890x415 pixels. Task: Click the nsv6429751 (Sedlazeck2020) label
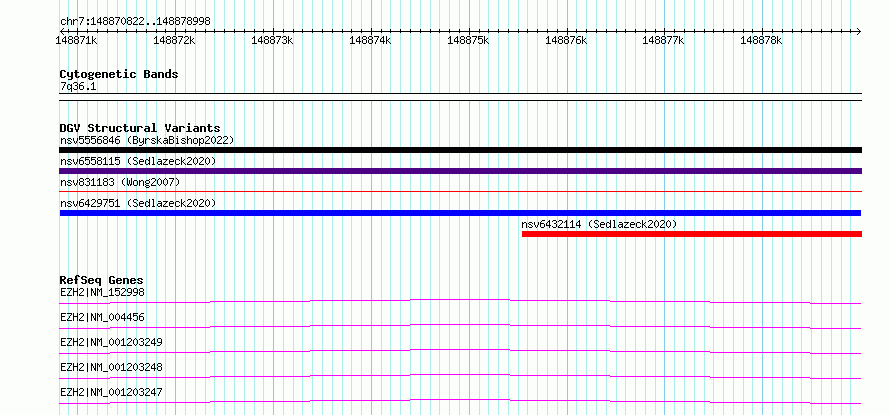coord(138,203)
